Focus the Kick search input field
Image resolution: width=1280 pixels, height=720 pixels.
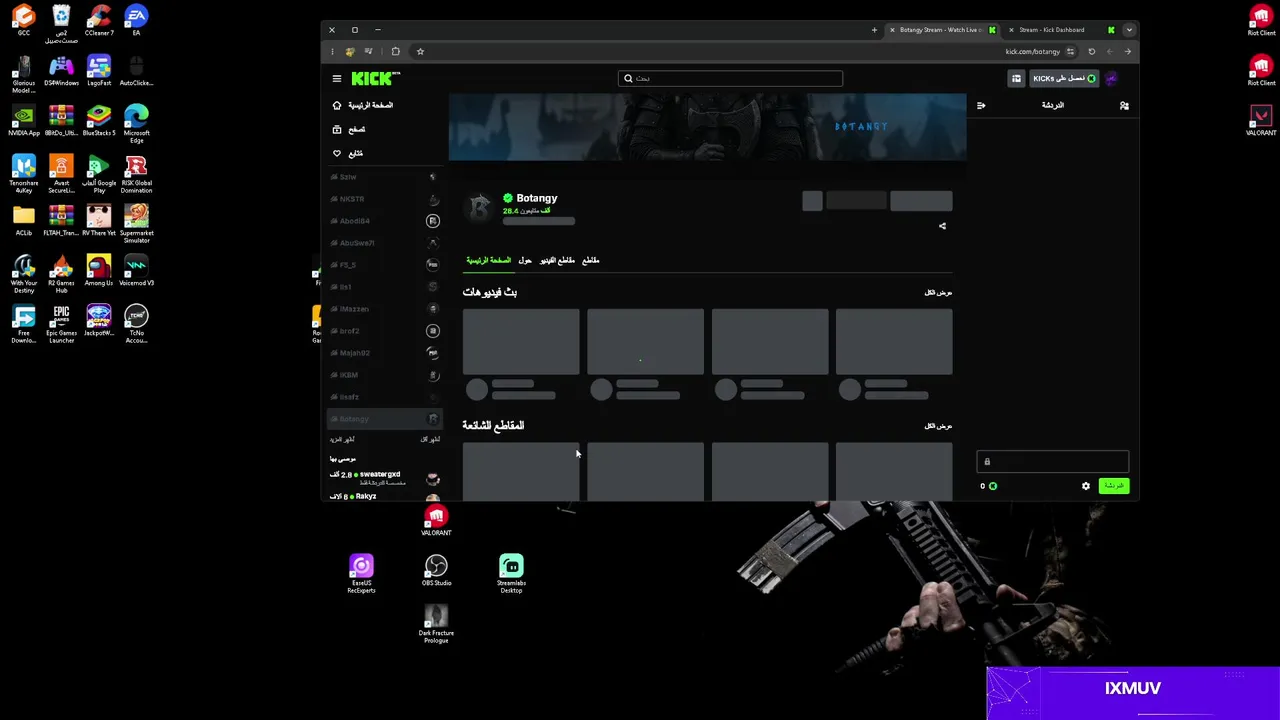(730, 78)
